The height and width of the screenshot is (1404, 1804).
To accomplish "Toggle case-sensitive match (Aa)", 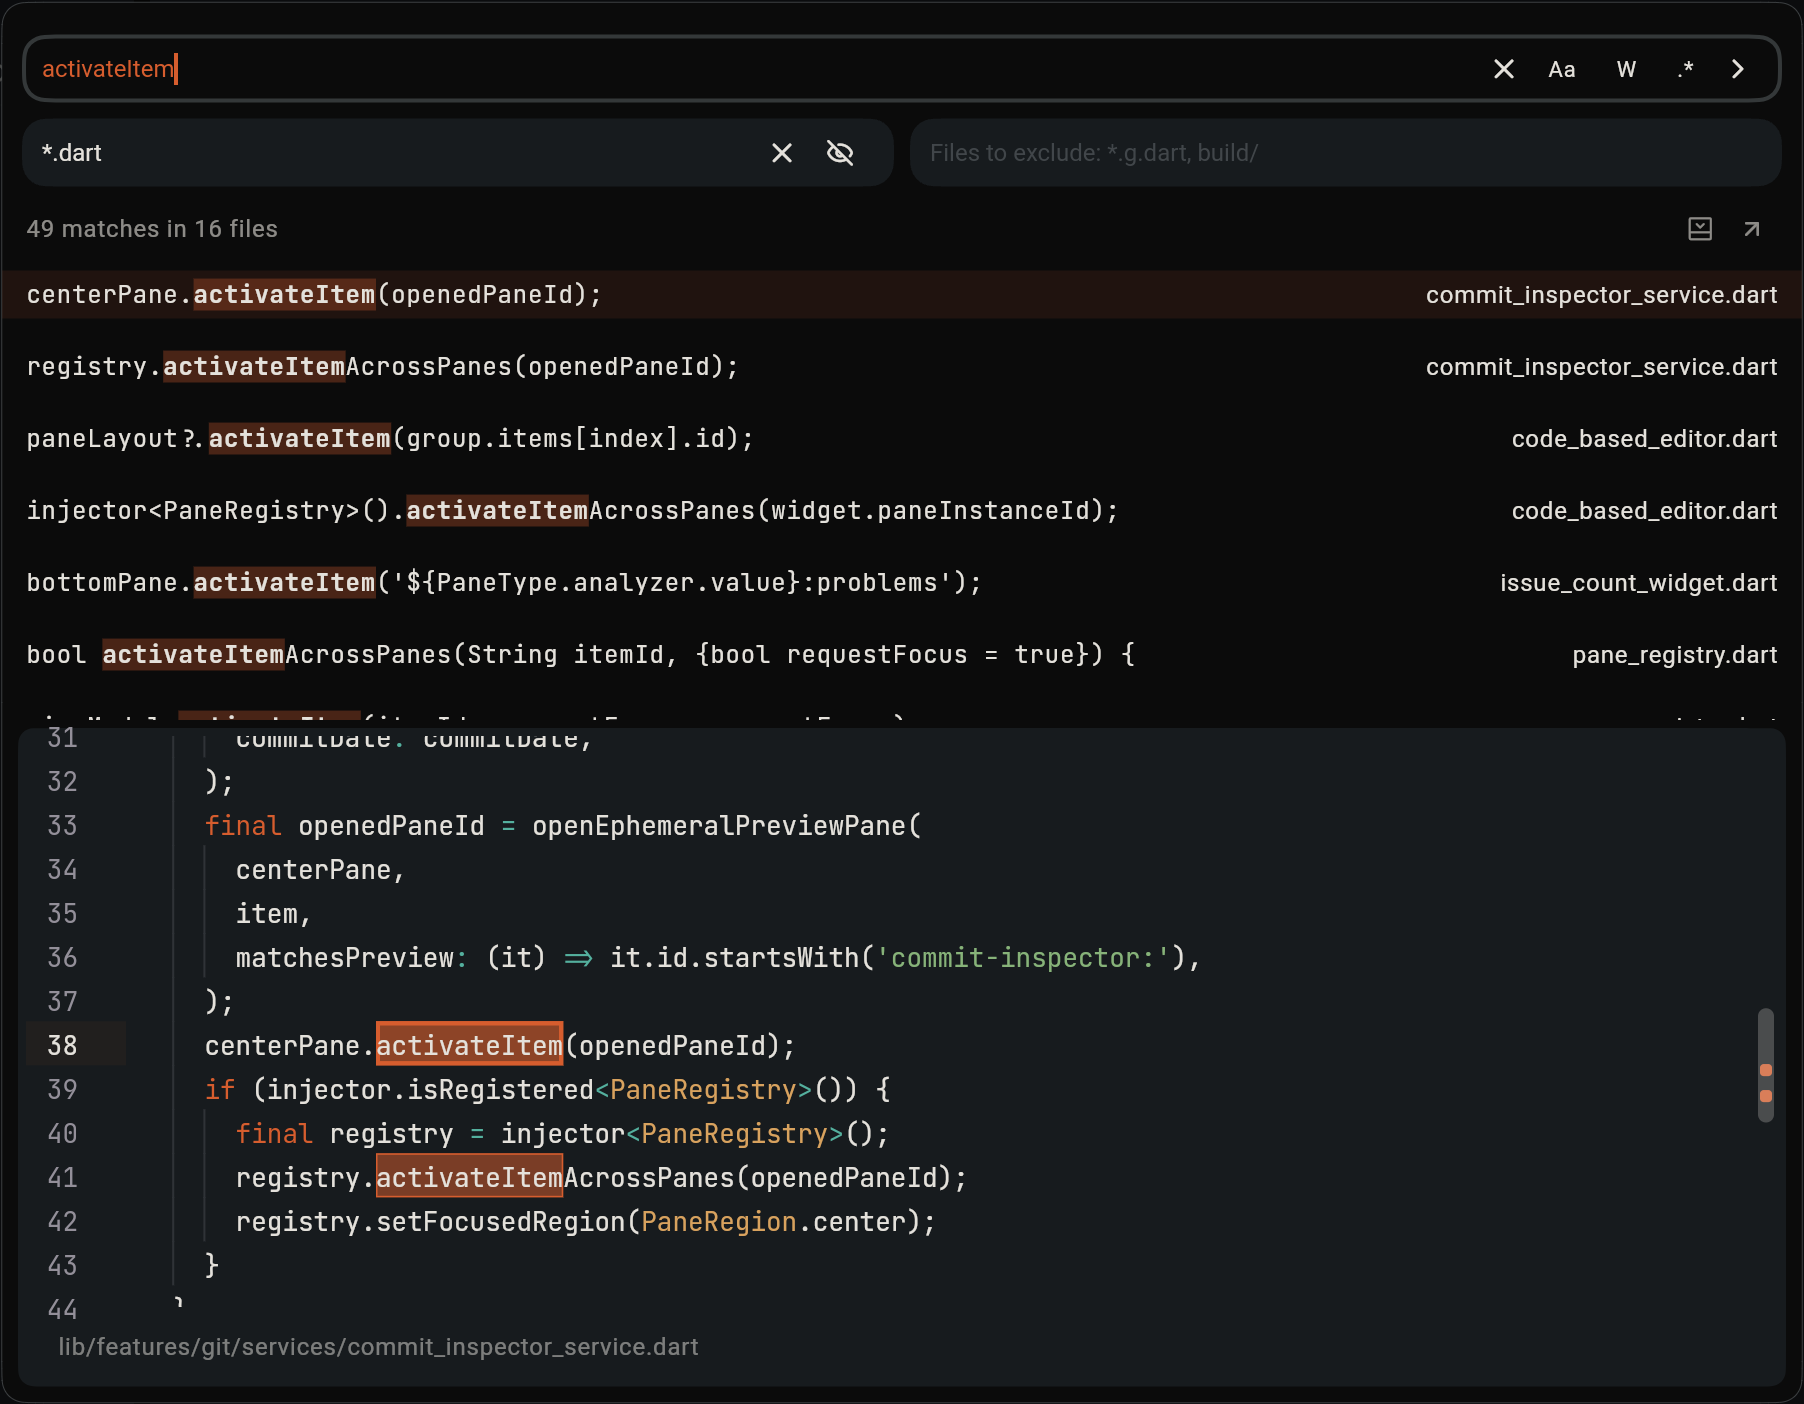I will (x=1561, y=69).
